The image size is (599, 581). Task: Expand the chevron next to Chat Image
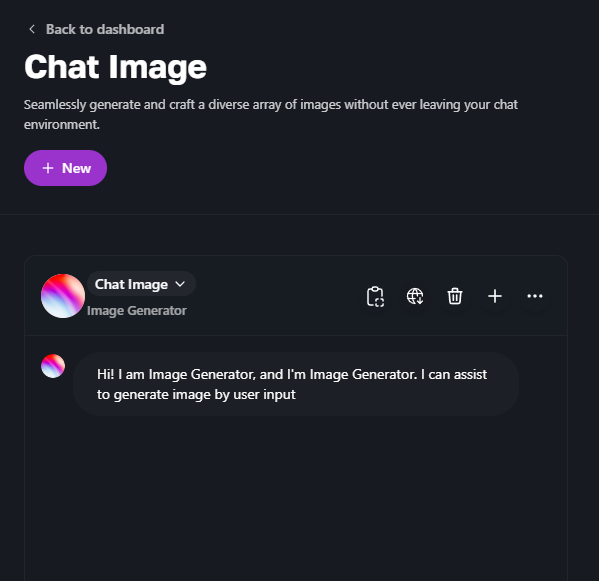tap(180, 284)
